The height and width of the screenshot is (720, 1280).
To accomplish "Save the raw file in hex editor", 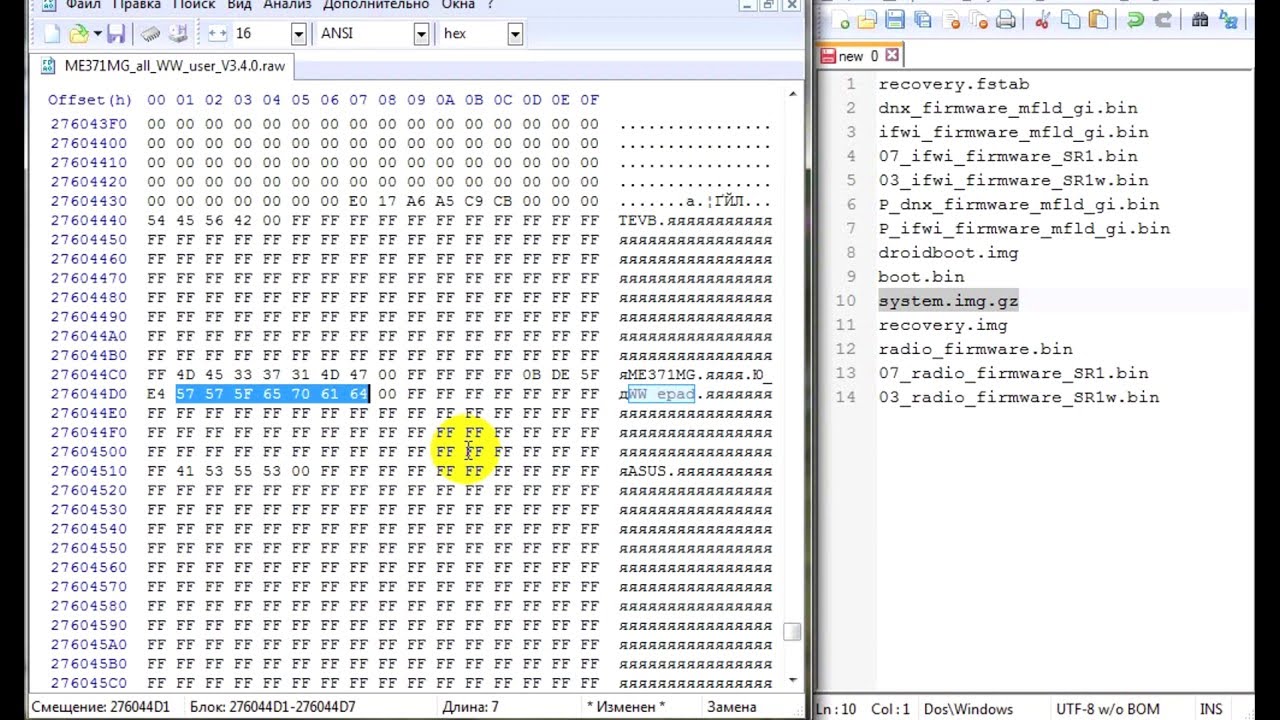I will coord(116,34).
